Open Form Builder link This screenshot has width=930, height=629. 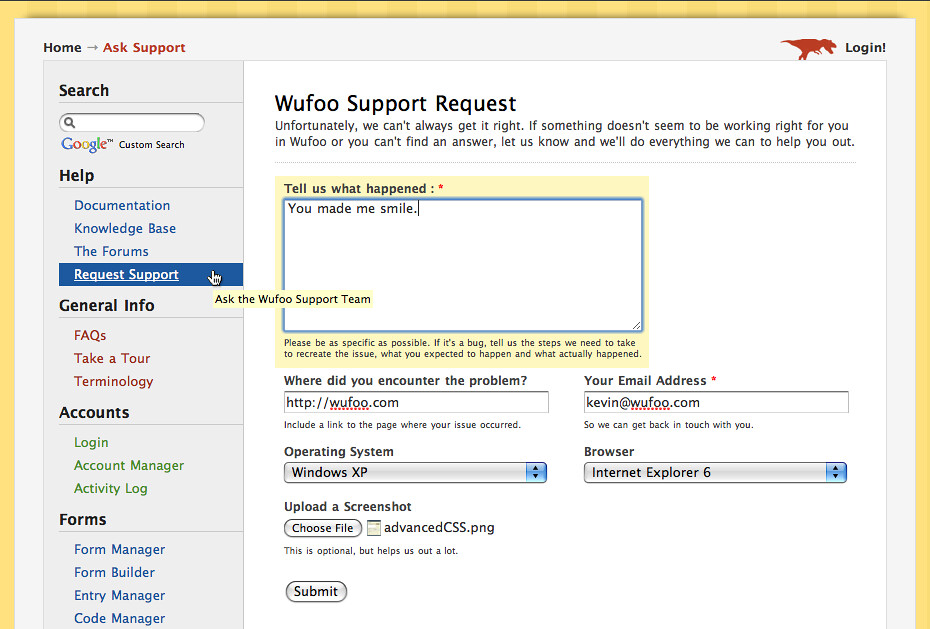[x=114, y=573]
